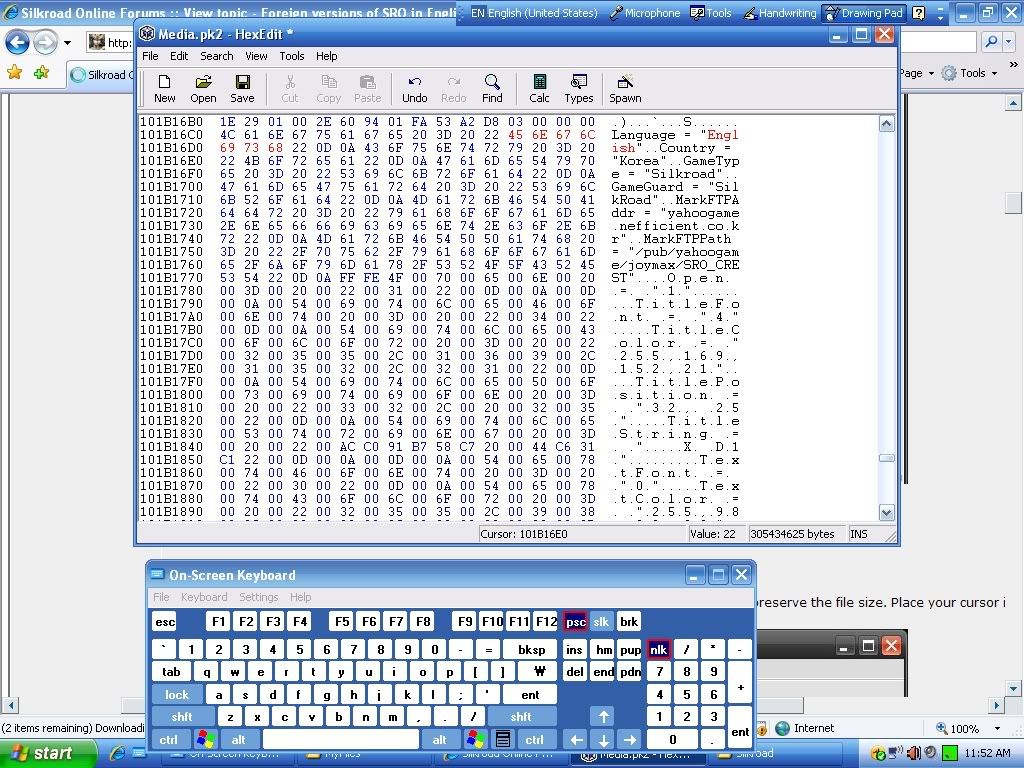Click the space bar on On-Screen Keyboard
Image resolution: width=1024 pixels, height=768 pixels.
pyautogui.click(x=340, y=739)
